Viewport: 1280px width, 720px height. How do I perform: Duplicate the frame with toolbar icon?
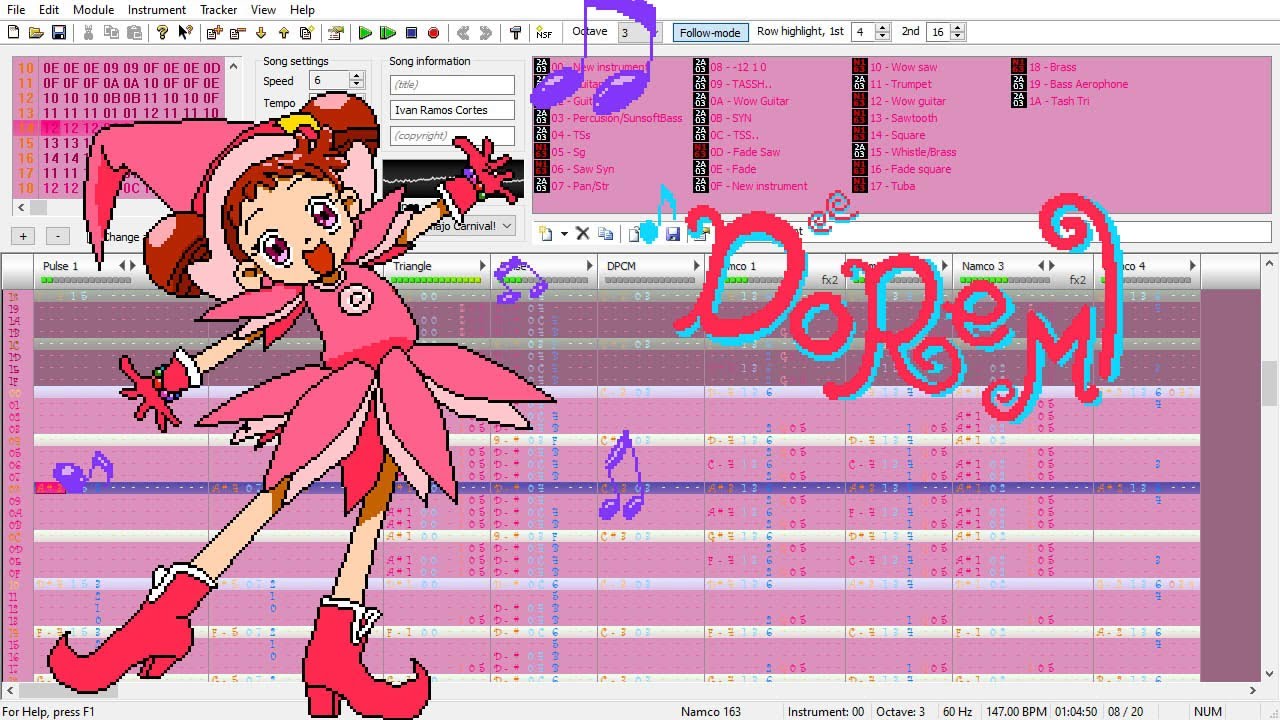(306, 33)
